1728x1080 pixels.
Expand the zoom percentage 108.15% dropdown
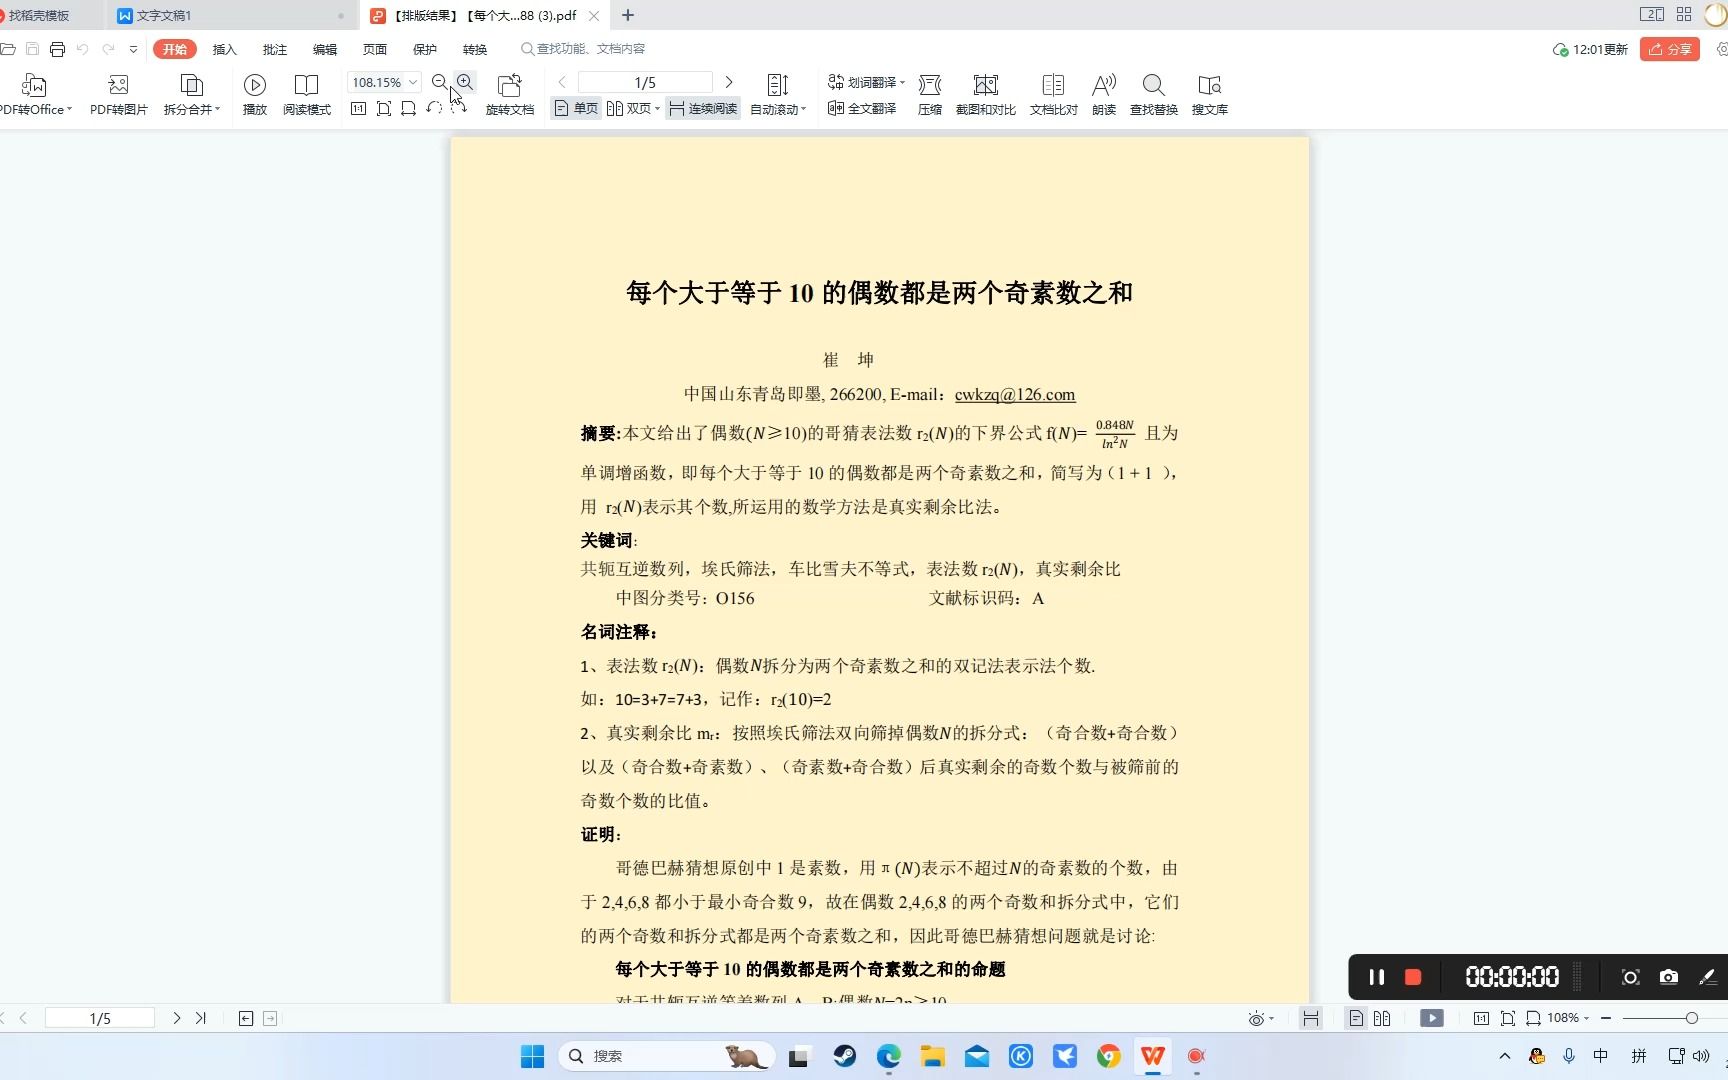(413, 82)
